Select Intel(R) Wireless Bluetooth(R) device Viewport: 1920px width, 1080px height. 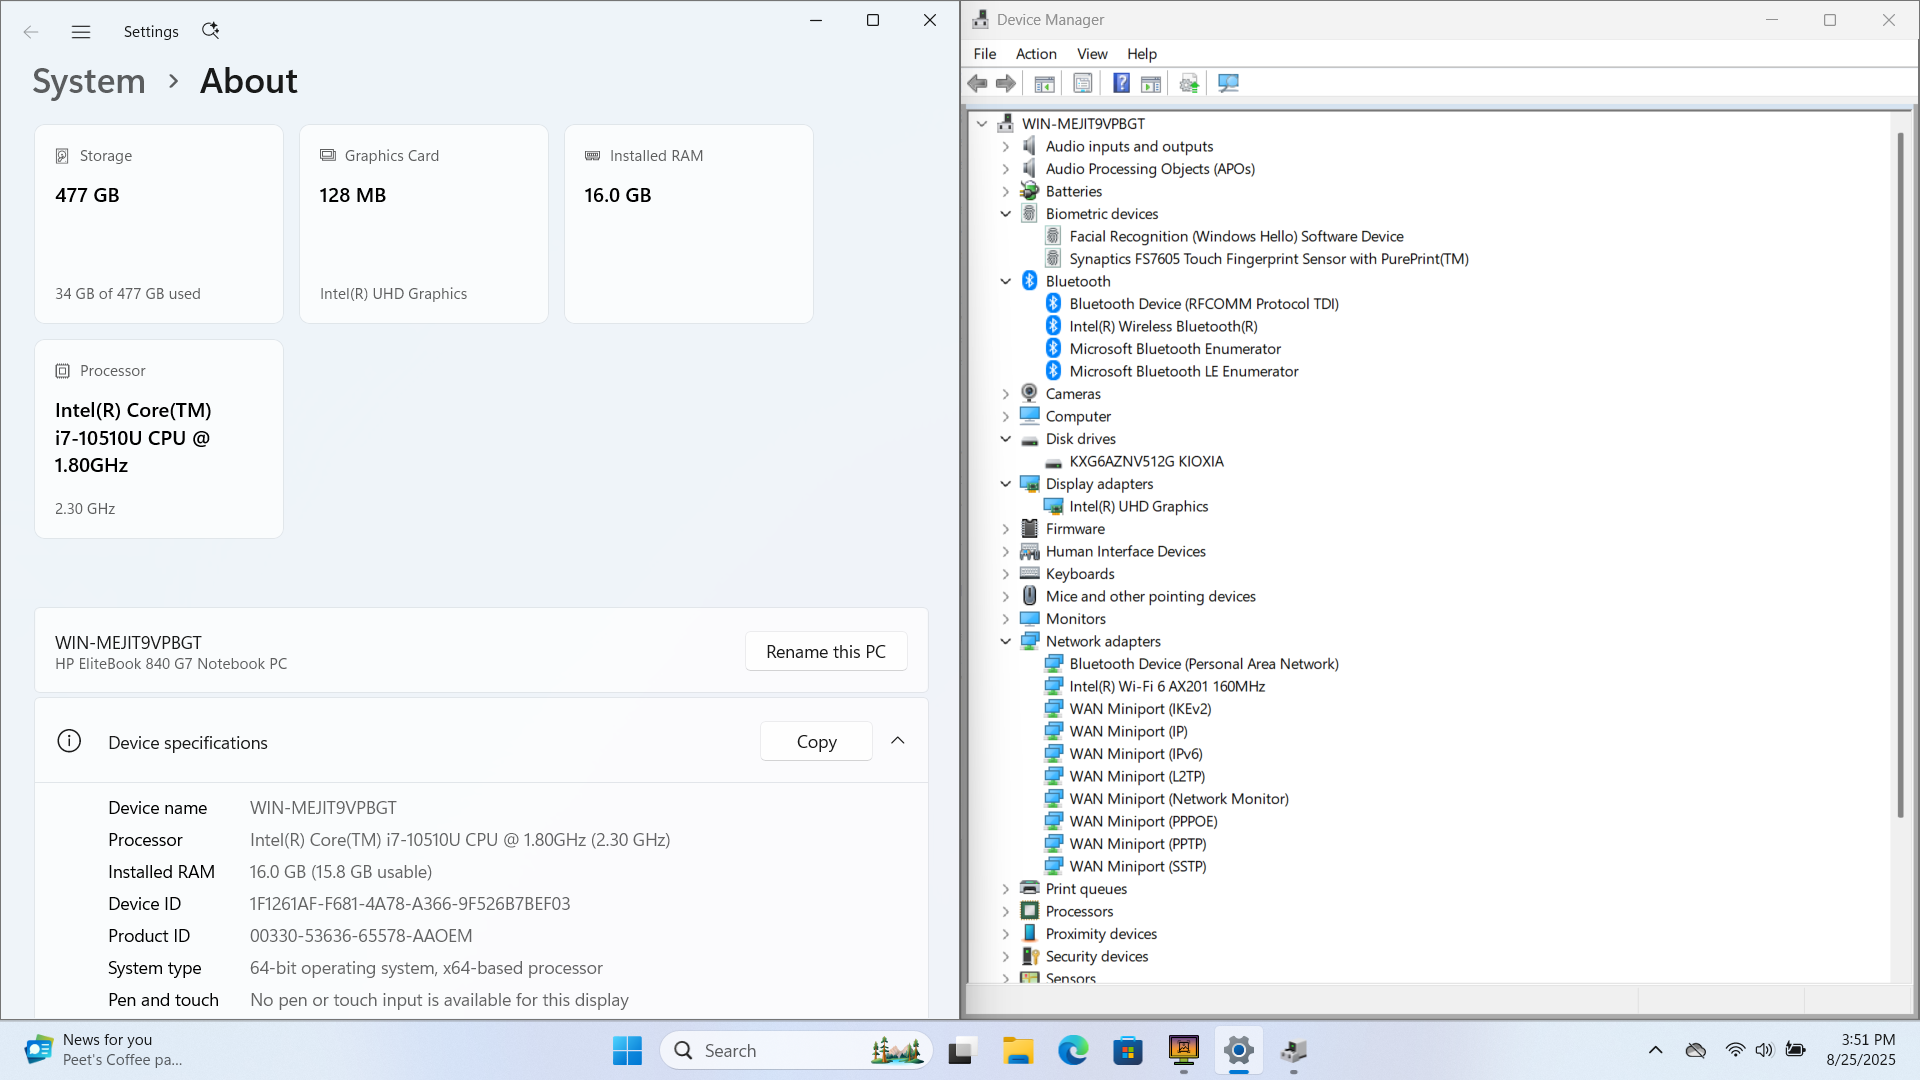1164,327
